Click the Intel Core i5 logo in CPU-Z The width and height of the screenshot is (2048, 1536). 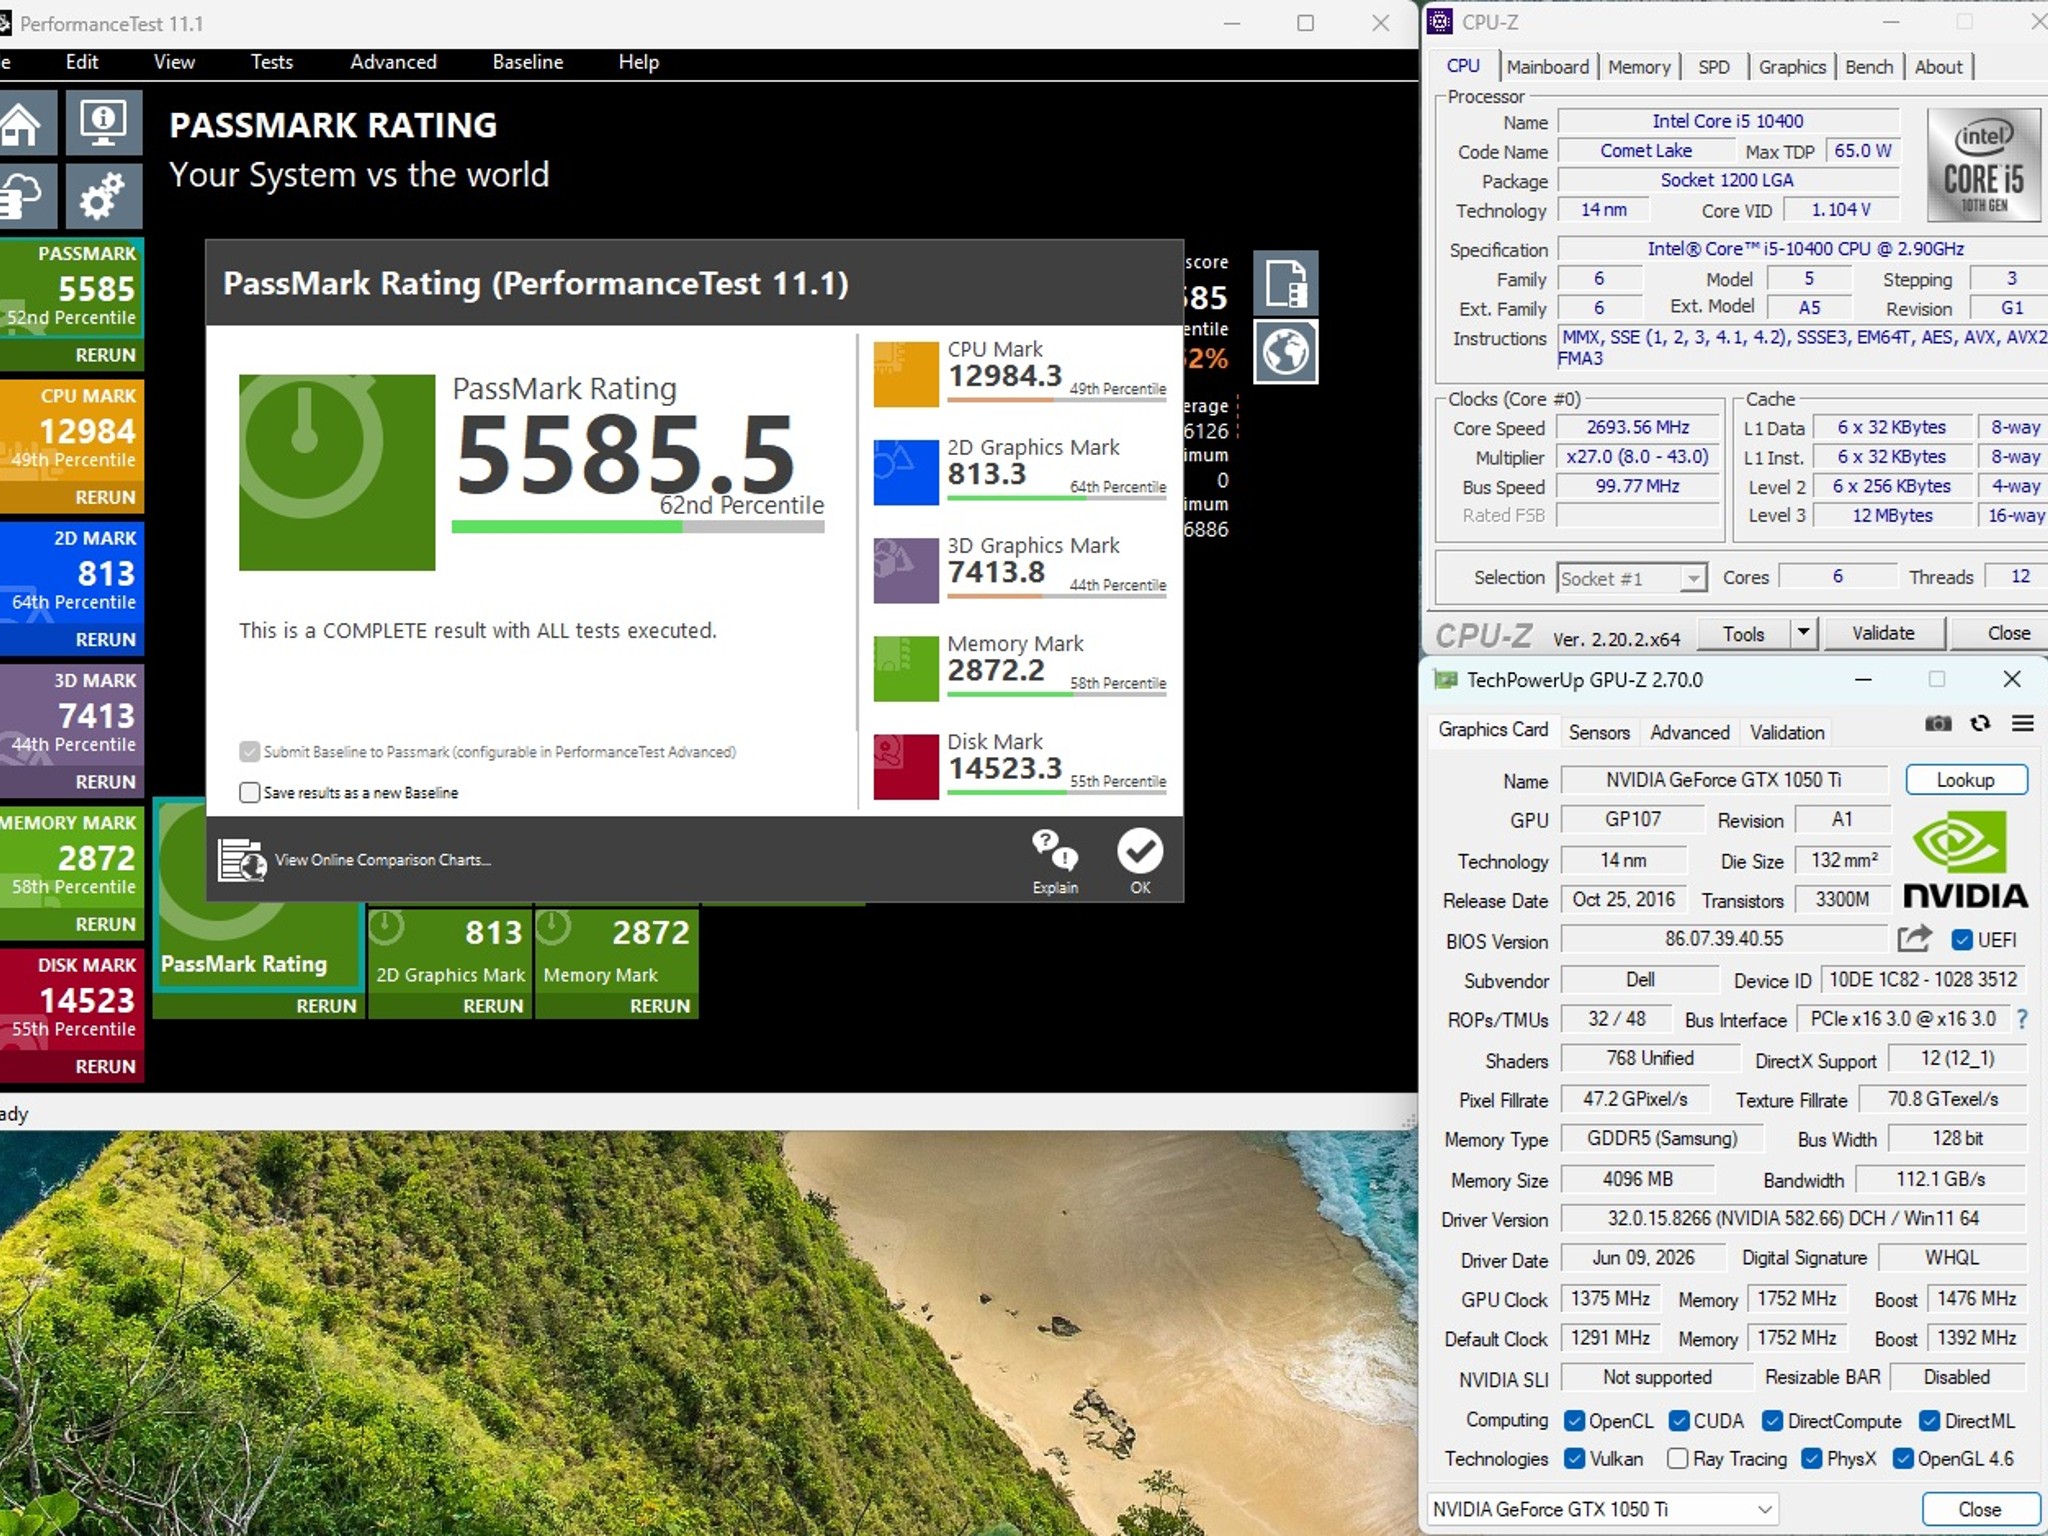click(x=1983, y=165)
